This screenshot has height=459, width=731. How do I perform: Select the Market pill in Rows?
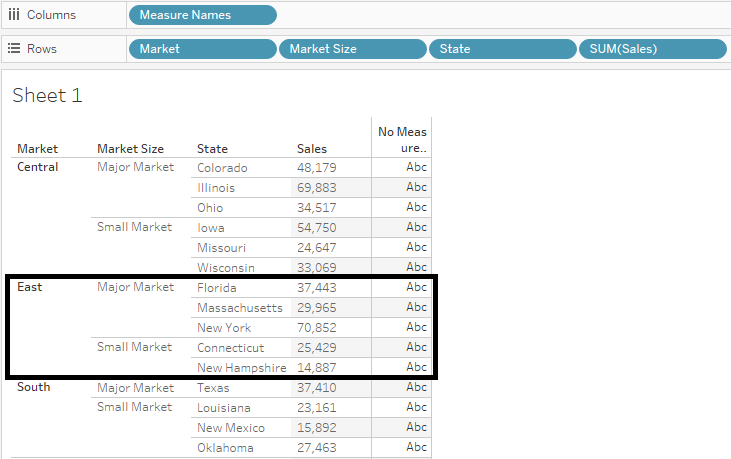pos(202,49)
